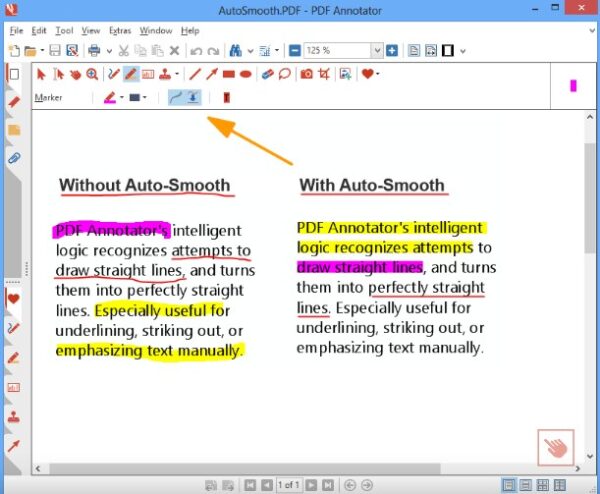The width and height of the screenshot is (600, 494).
Task: Choose the Select arrow tool
Action: coord(41,74)
